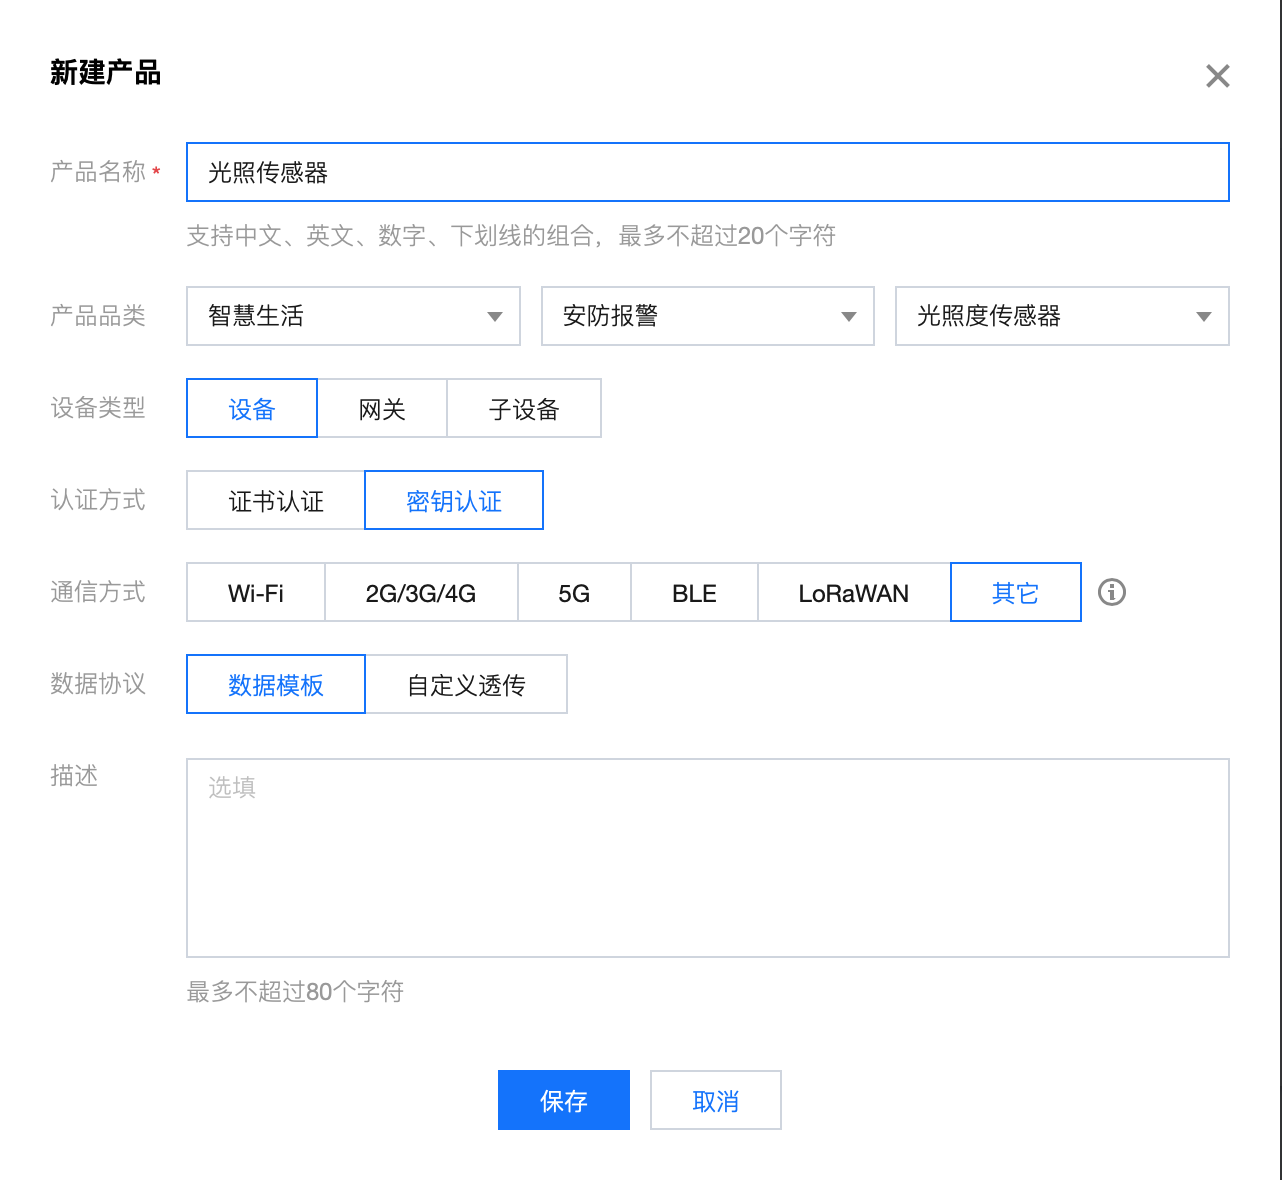Viewport: 1282px width, 1180px height.
Task: Click the 取消 button
Action: [x=715, y=1100]
